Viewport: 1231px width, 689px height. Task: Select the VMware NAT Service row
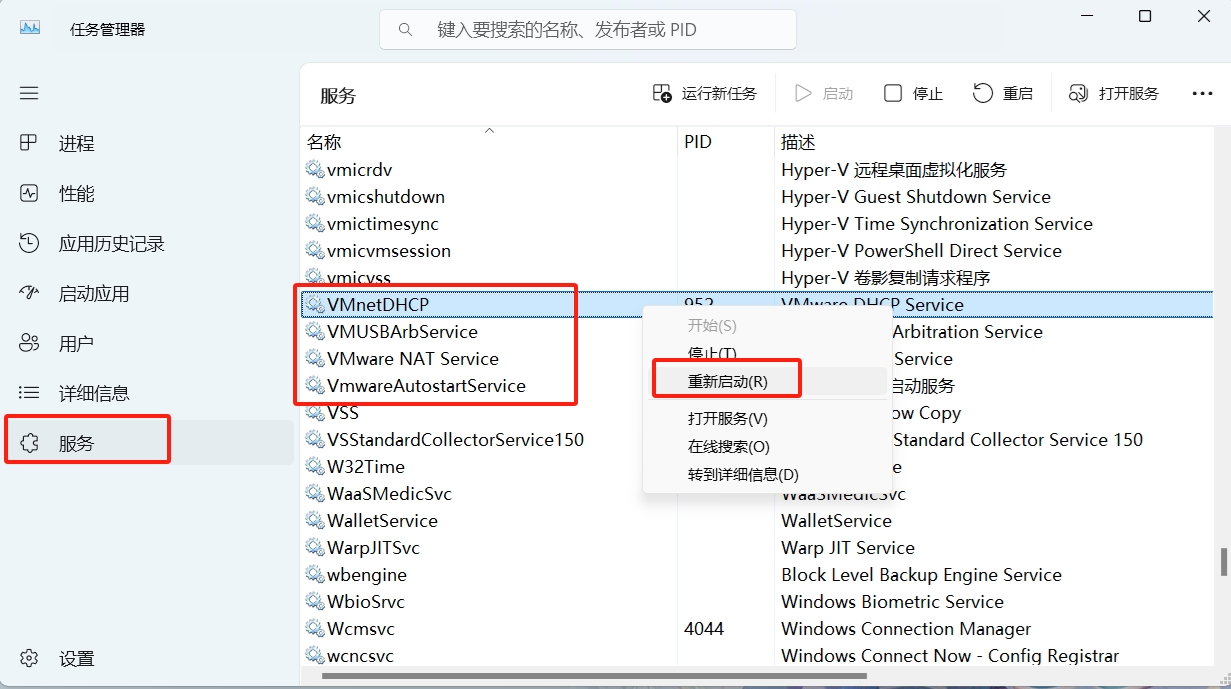(756, 358)
